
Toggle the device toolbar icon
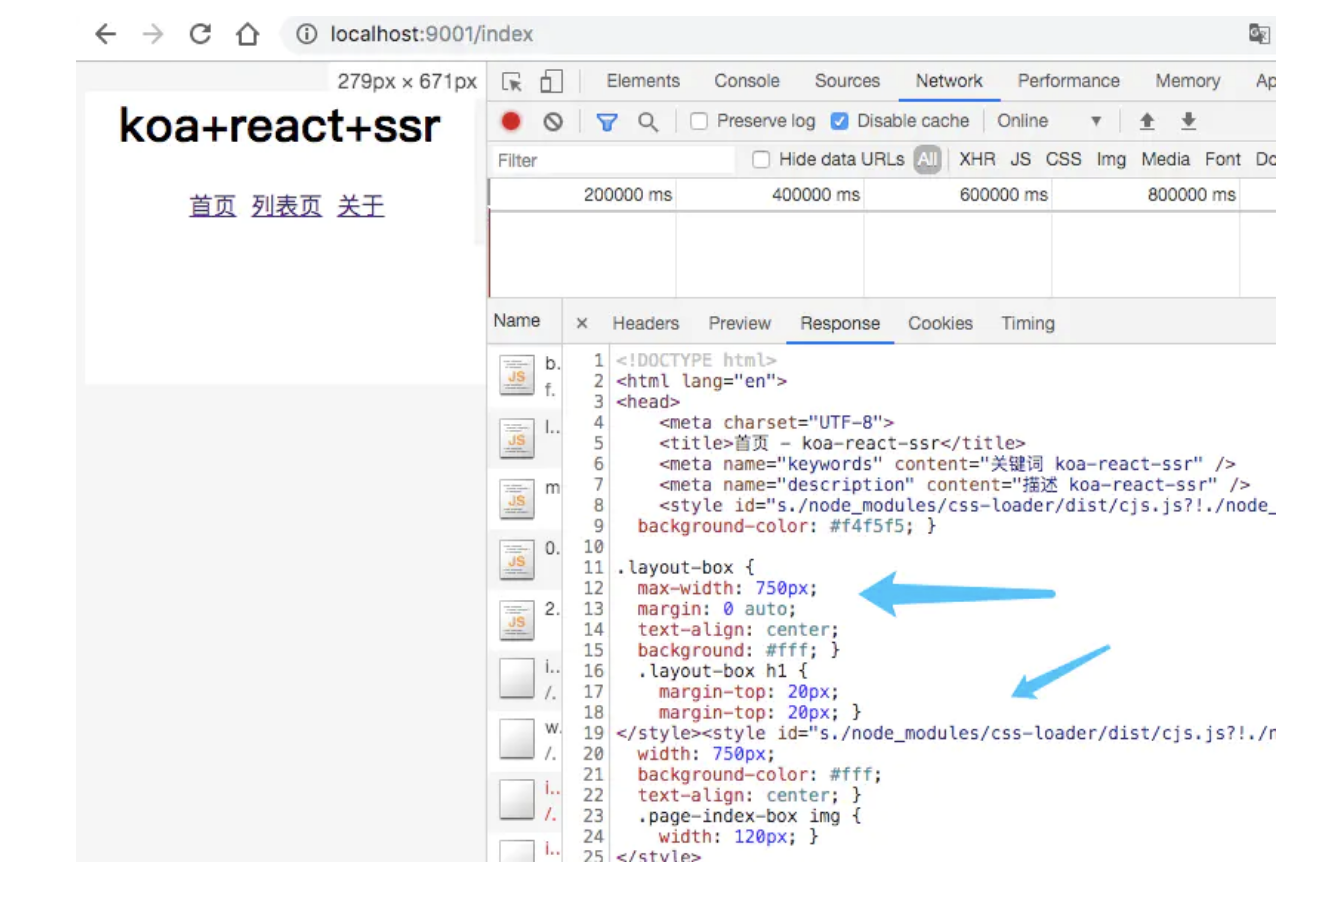(551, 82)
